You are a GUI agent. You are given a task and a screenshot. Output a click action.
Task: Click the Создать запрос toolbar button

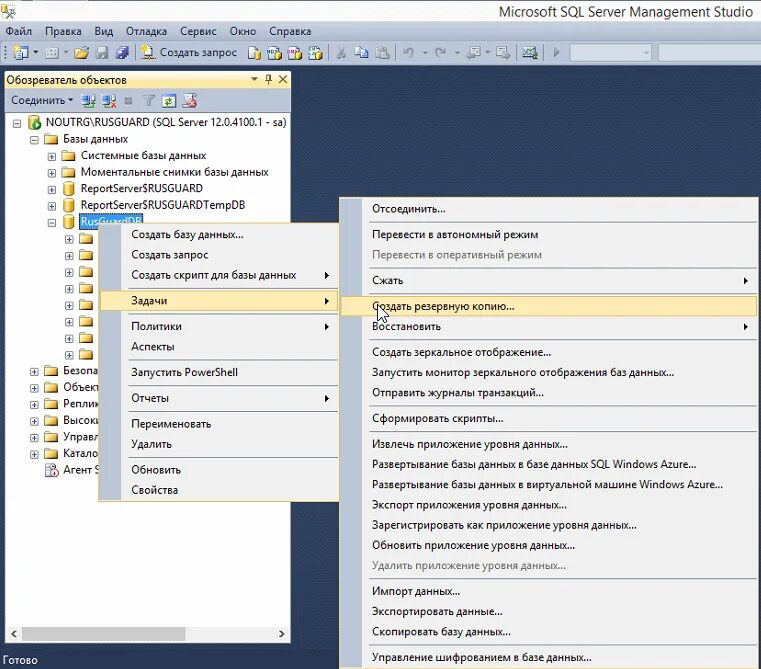(189, 52)
